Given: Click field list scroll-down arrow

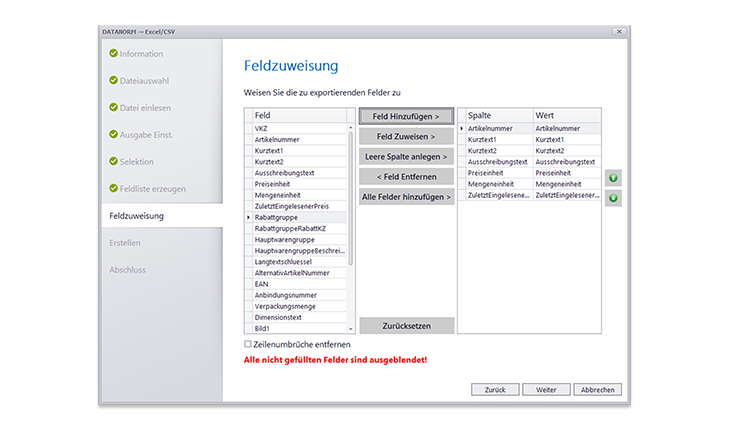Looking at the screenshot, I should pyautogui.click(x=351, y=329).
